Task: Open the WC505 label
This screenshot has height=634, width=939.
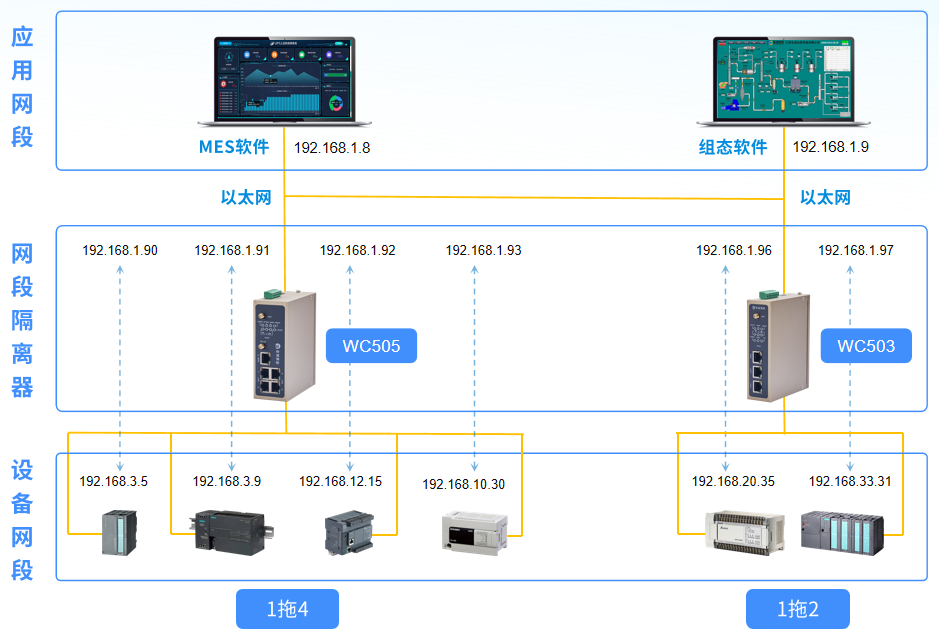Action: (371, 345)
